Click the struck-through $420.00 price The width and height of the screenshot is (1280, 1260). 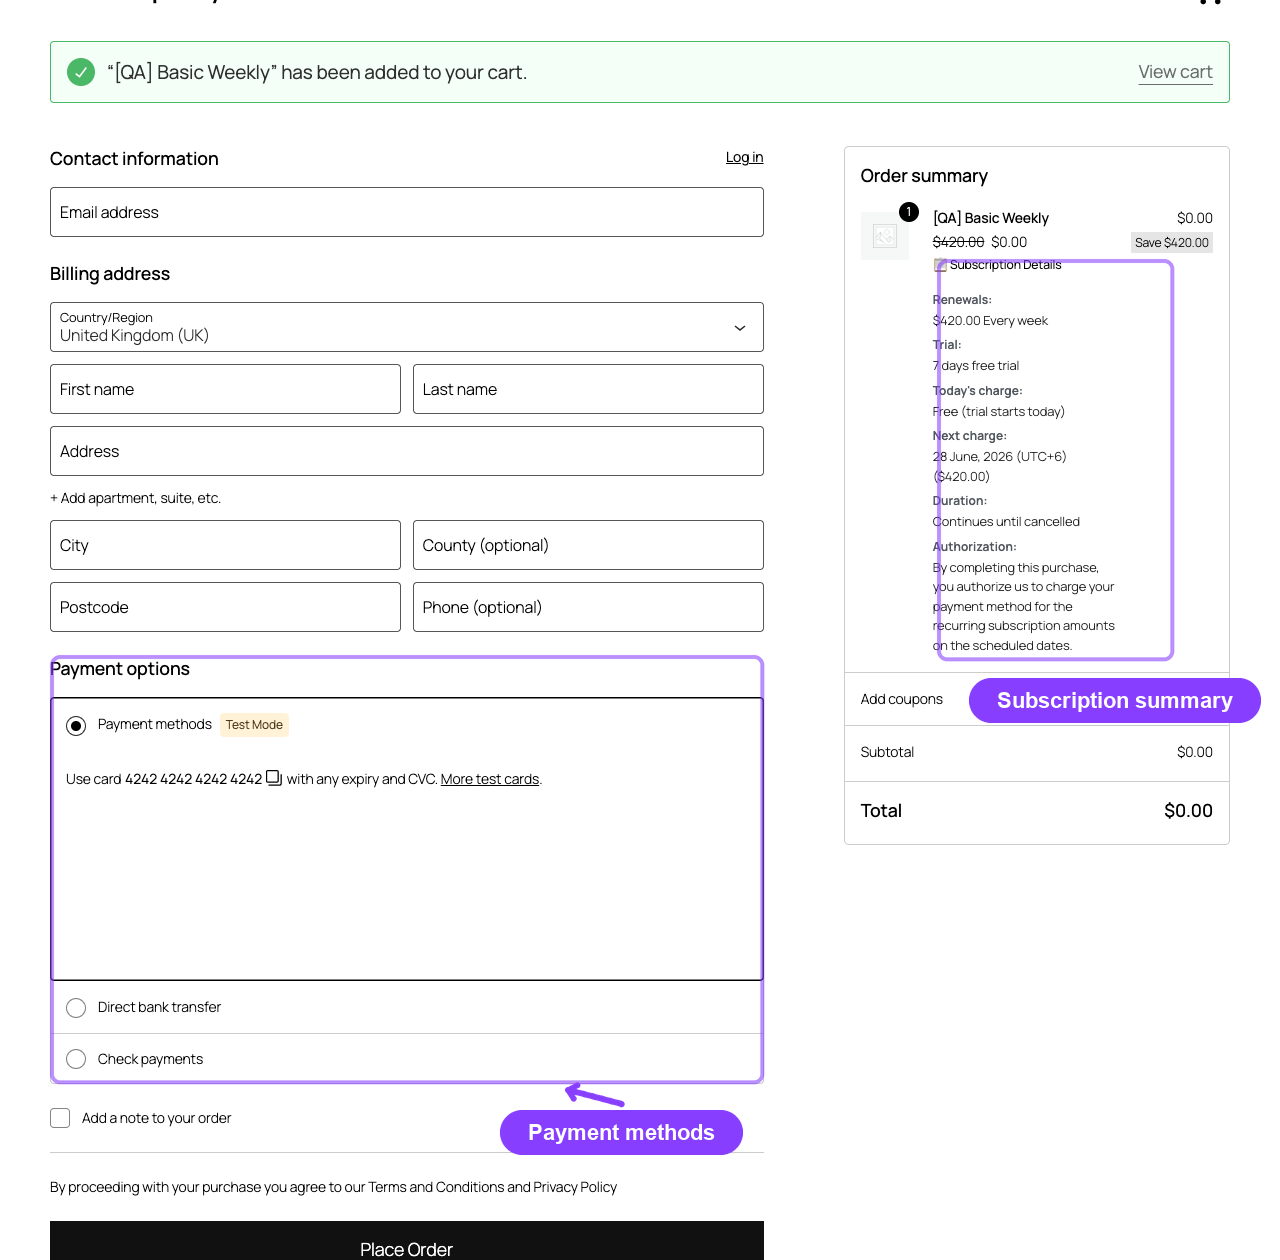958,242
